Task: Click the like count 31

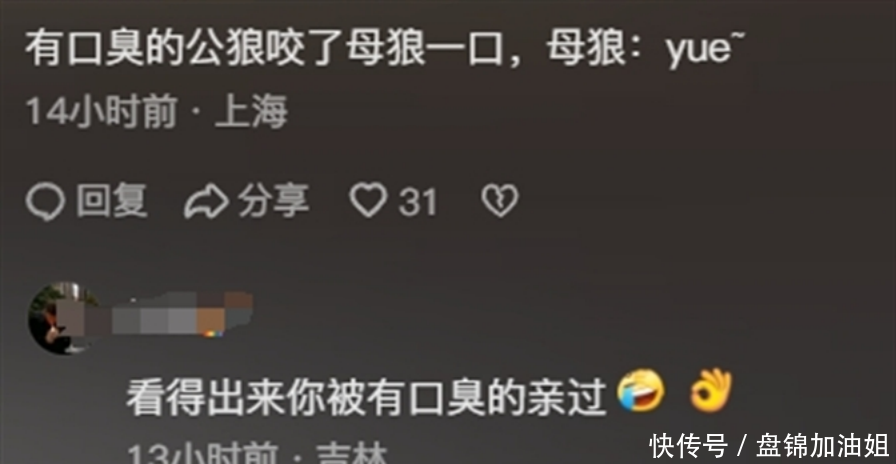Action: (x=418, y=202)
